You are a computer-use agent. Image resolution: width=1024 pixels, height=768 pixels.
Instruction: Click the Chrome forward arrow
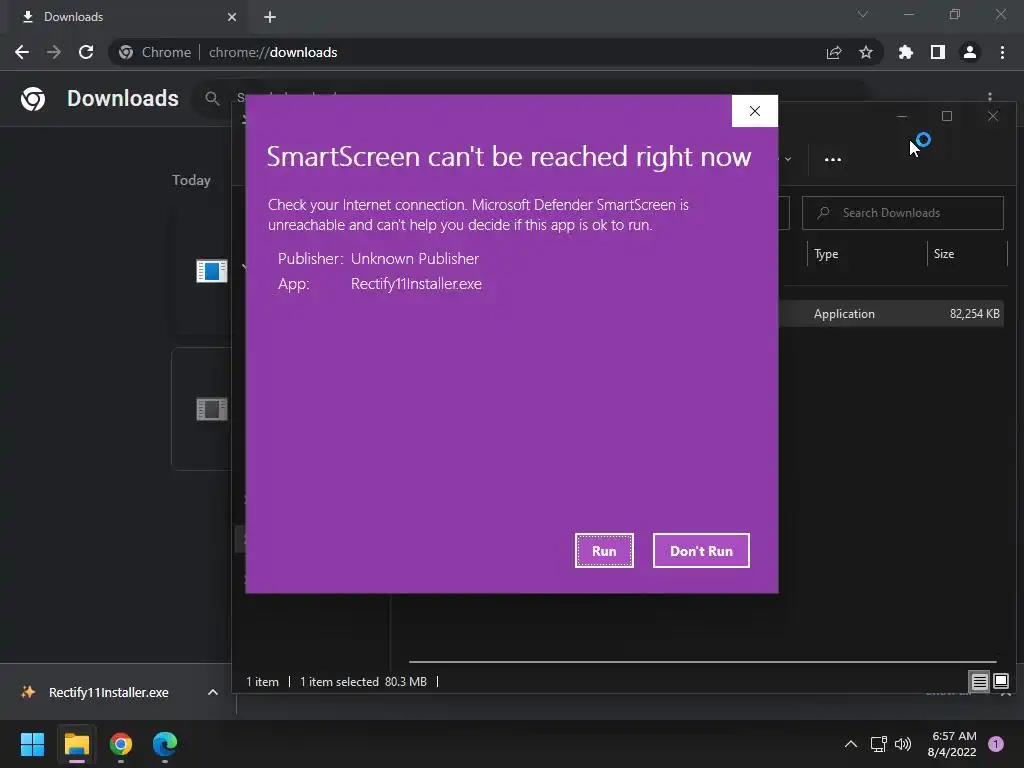point(54,52)
